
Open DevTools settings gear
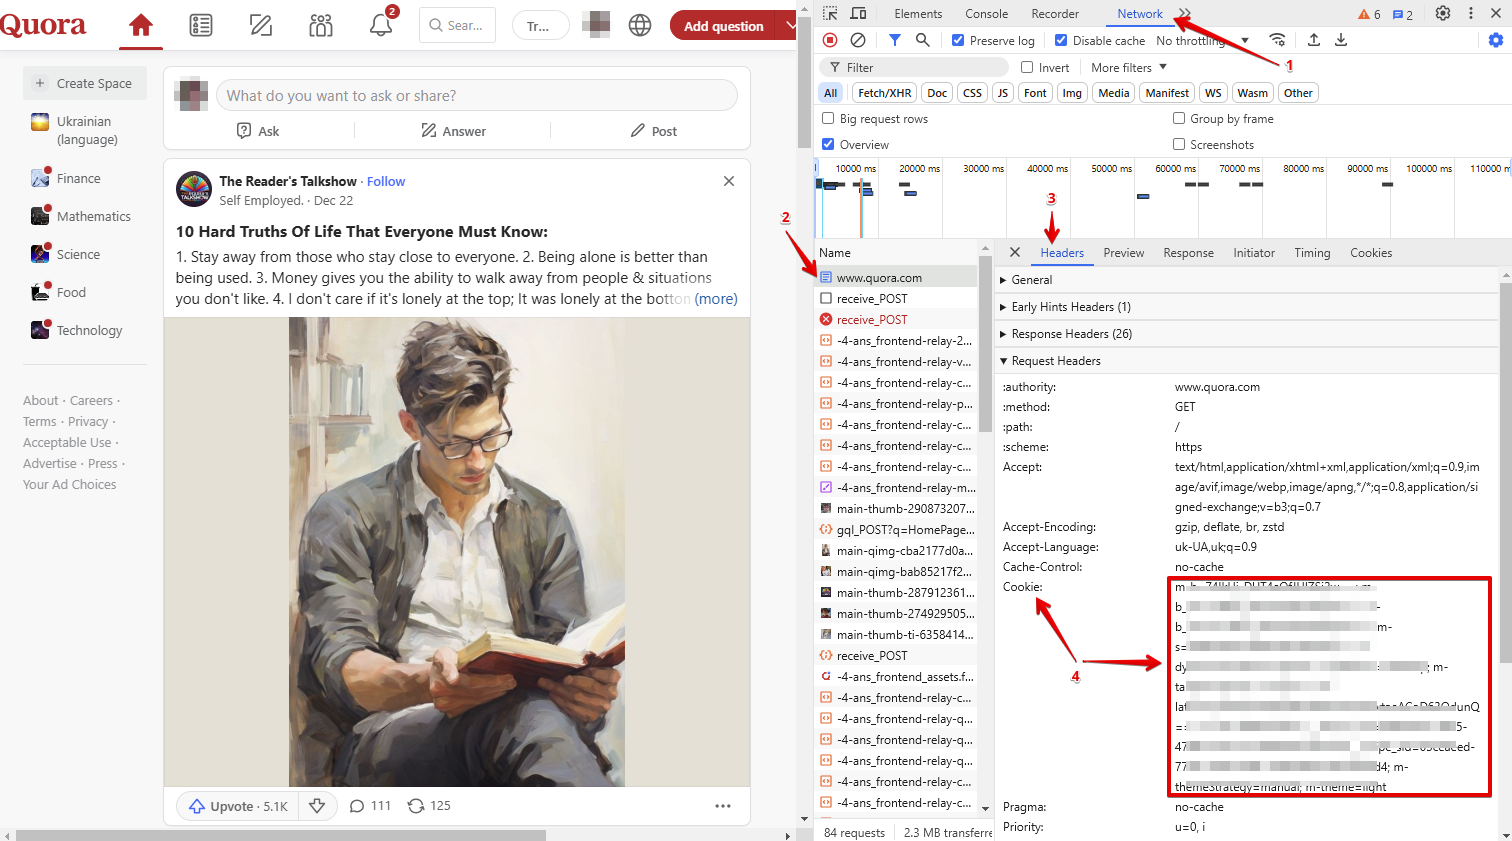point(1442,13)
